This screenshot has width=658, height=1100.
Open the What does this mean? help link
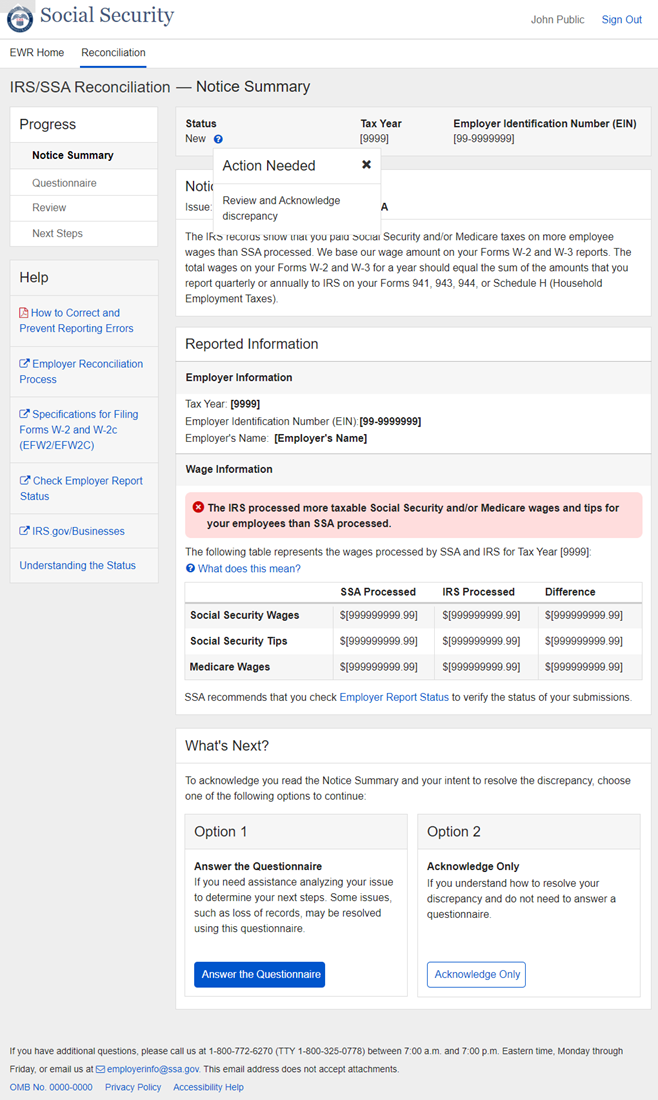coord(249,569)
